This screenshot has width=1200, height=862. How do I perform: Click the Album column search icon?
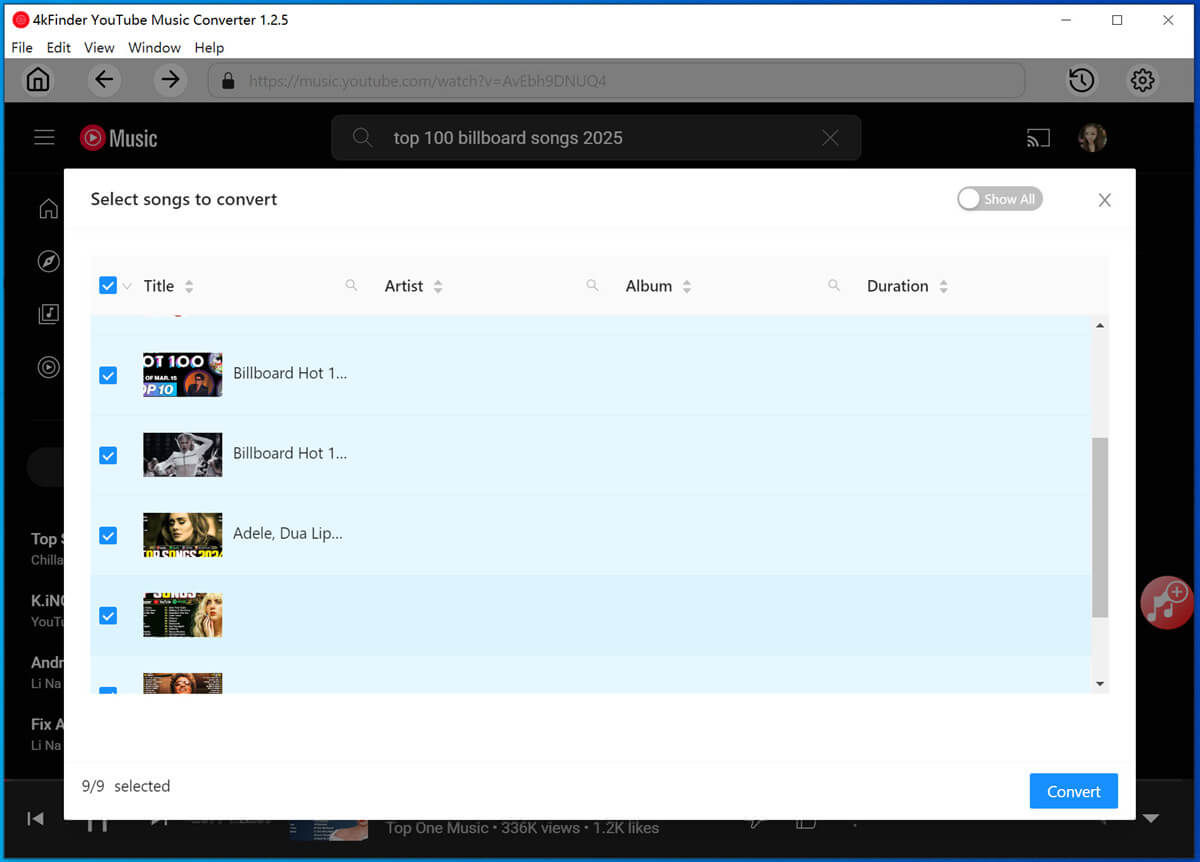[x=834, y=286]
